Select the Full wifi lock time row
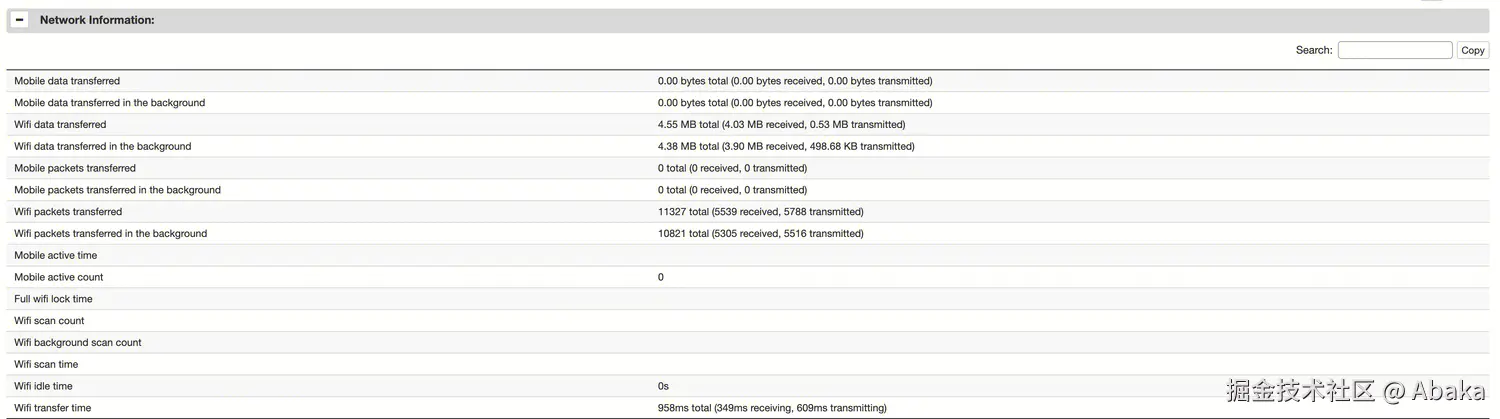The image size is (1500, 419). (x=53, y=299)
